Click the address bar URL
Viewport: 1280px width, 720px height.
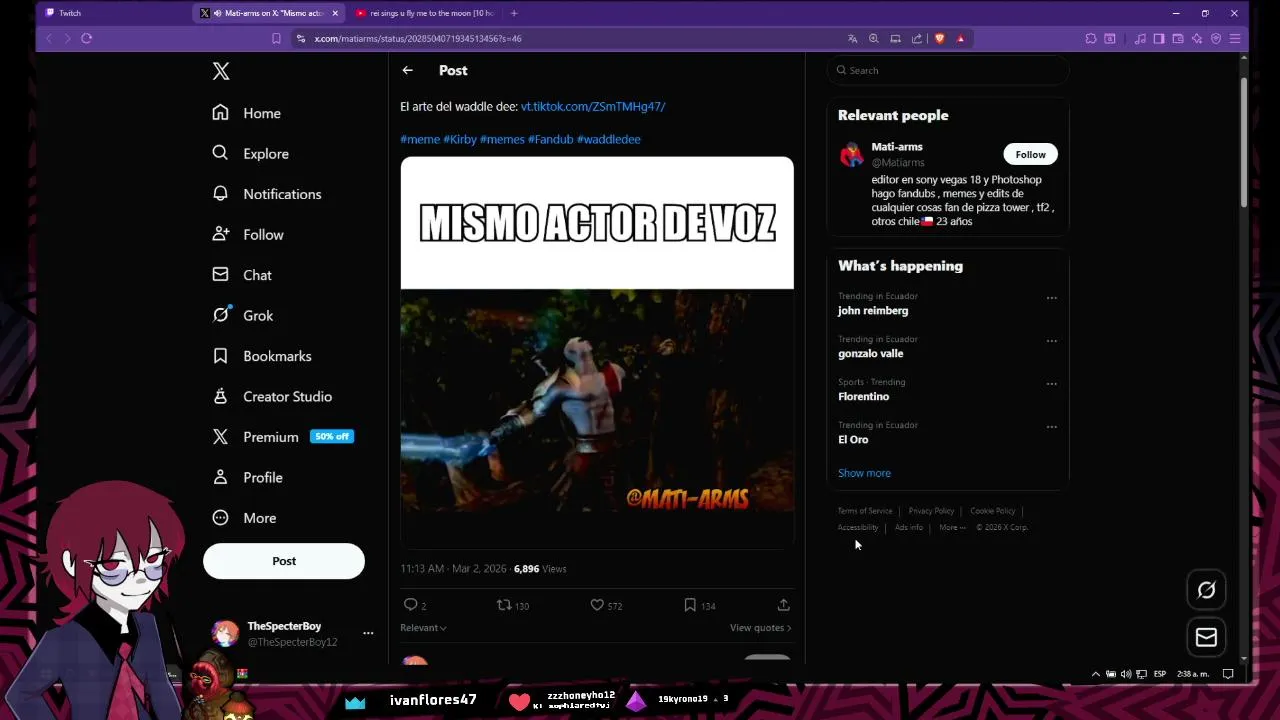[x=418, y=38]
